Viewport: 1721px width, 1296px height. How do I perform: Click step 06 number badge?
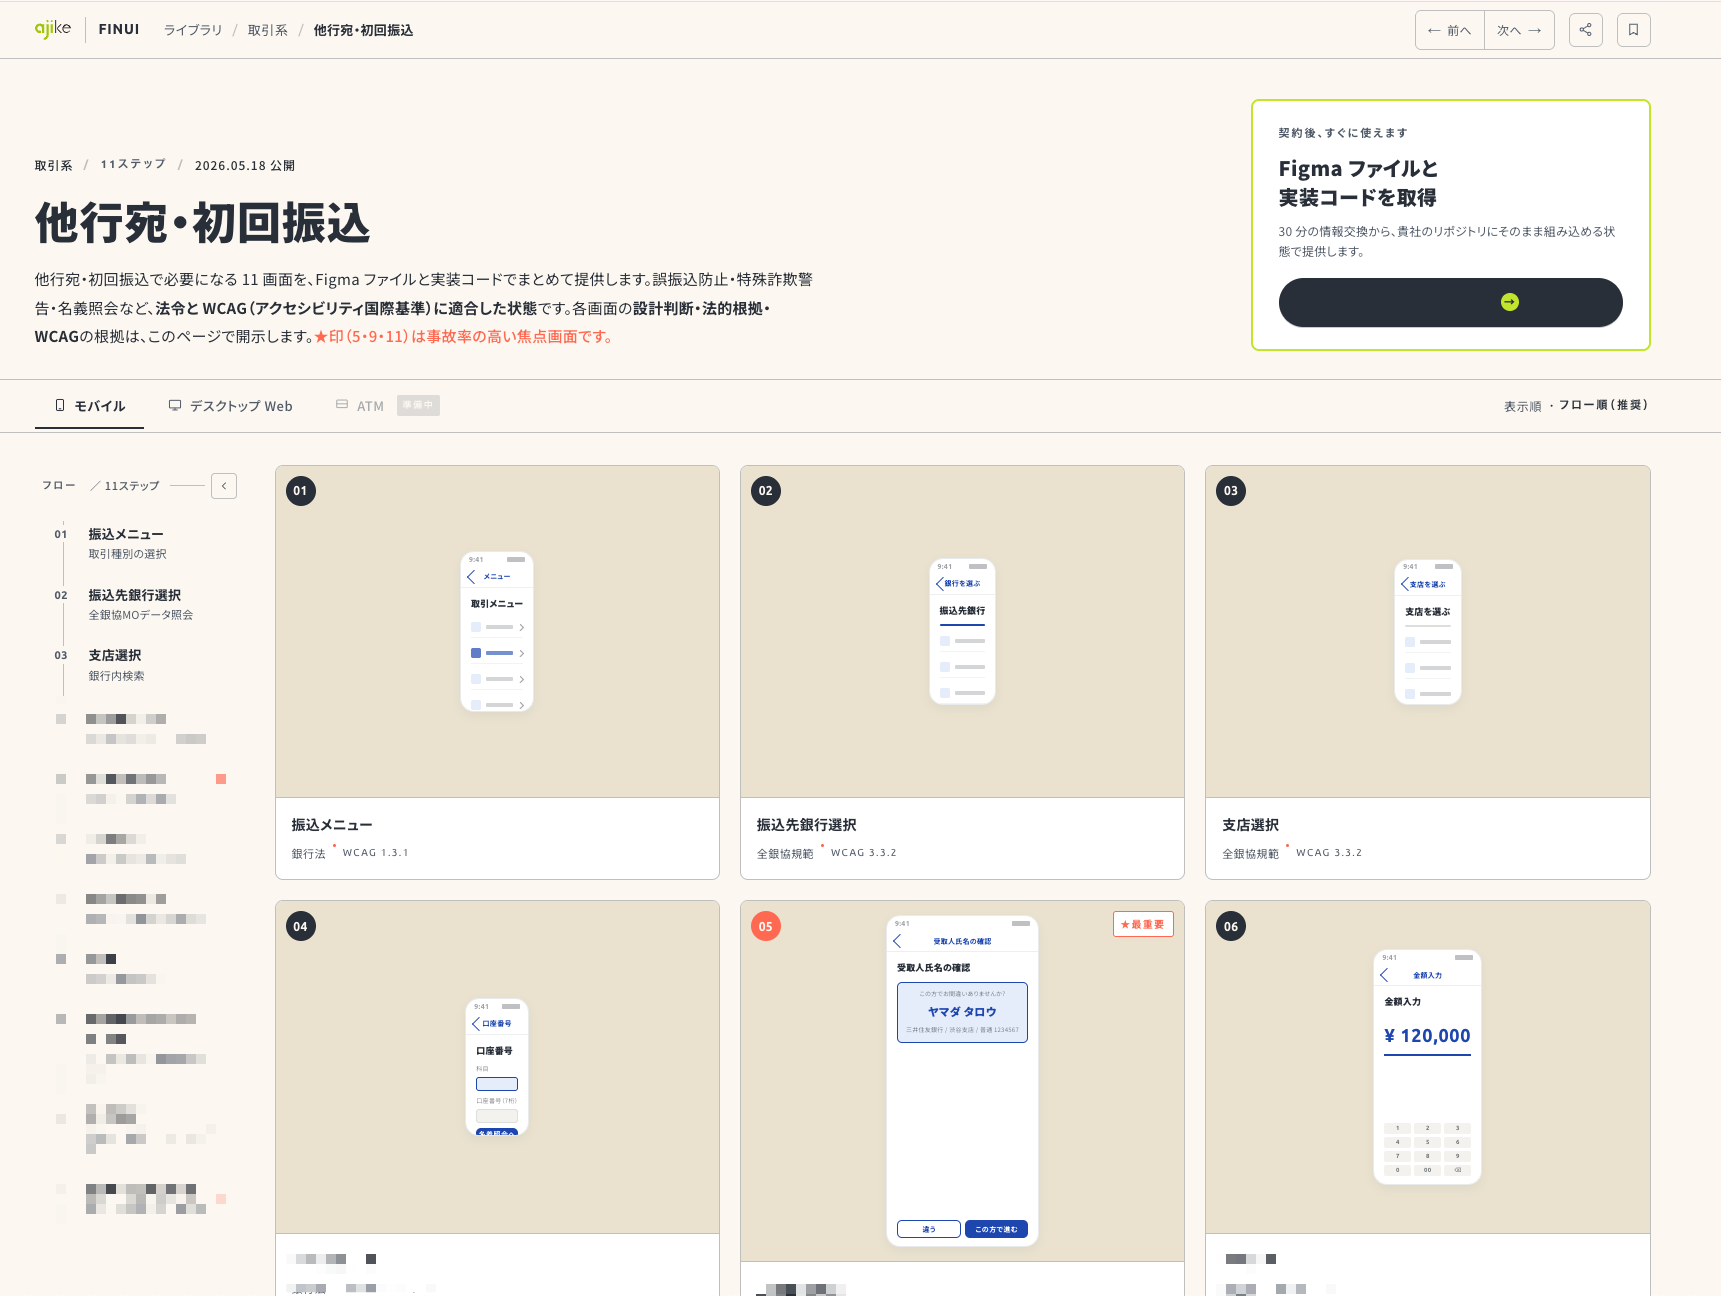tap(1231, 926)
